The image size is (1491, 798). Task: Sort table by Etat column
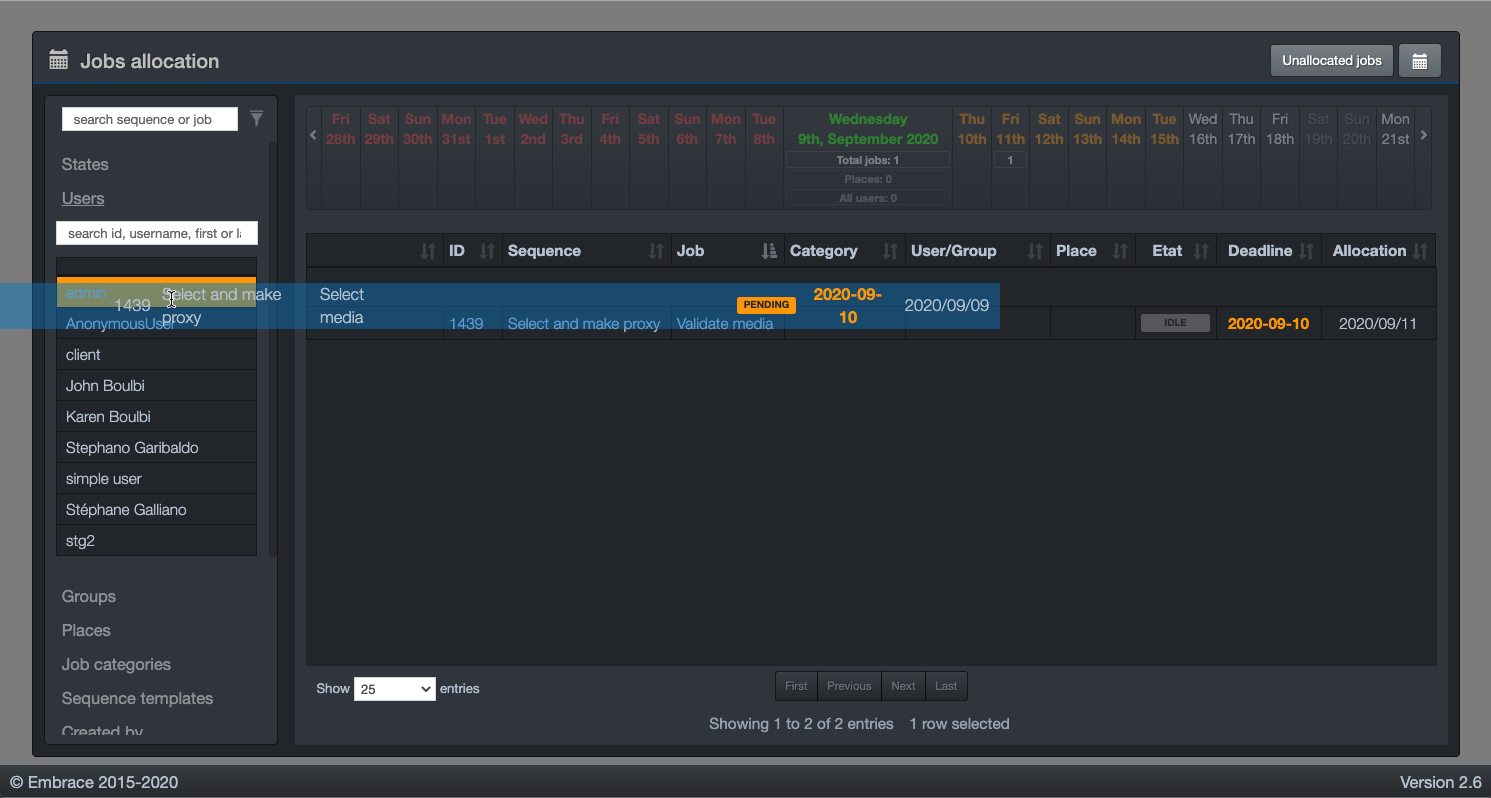(1176, 251)
